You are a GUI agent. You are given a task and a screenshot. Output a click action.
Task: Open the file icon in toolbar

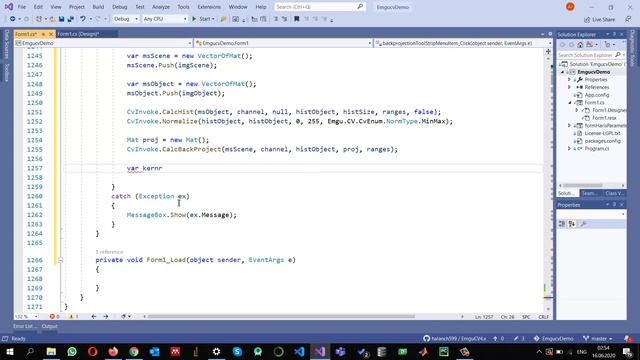pyautogui.click(x=52, y=19)
